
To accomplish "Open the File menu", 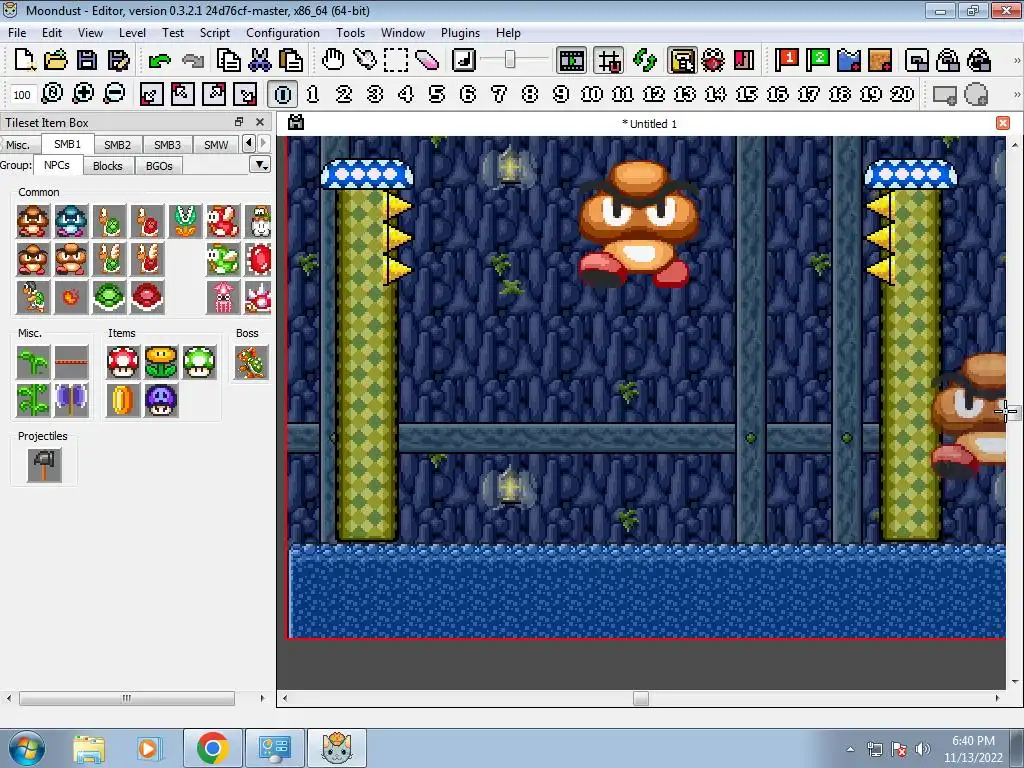I will 17,33.
